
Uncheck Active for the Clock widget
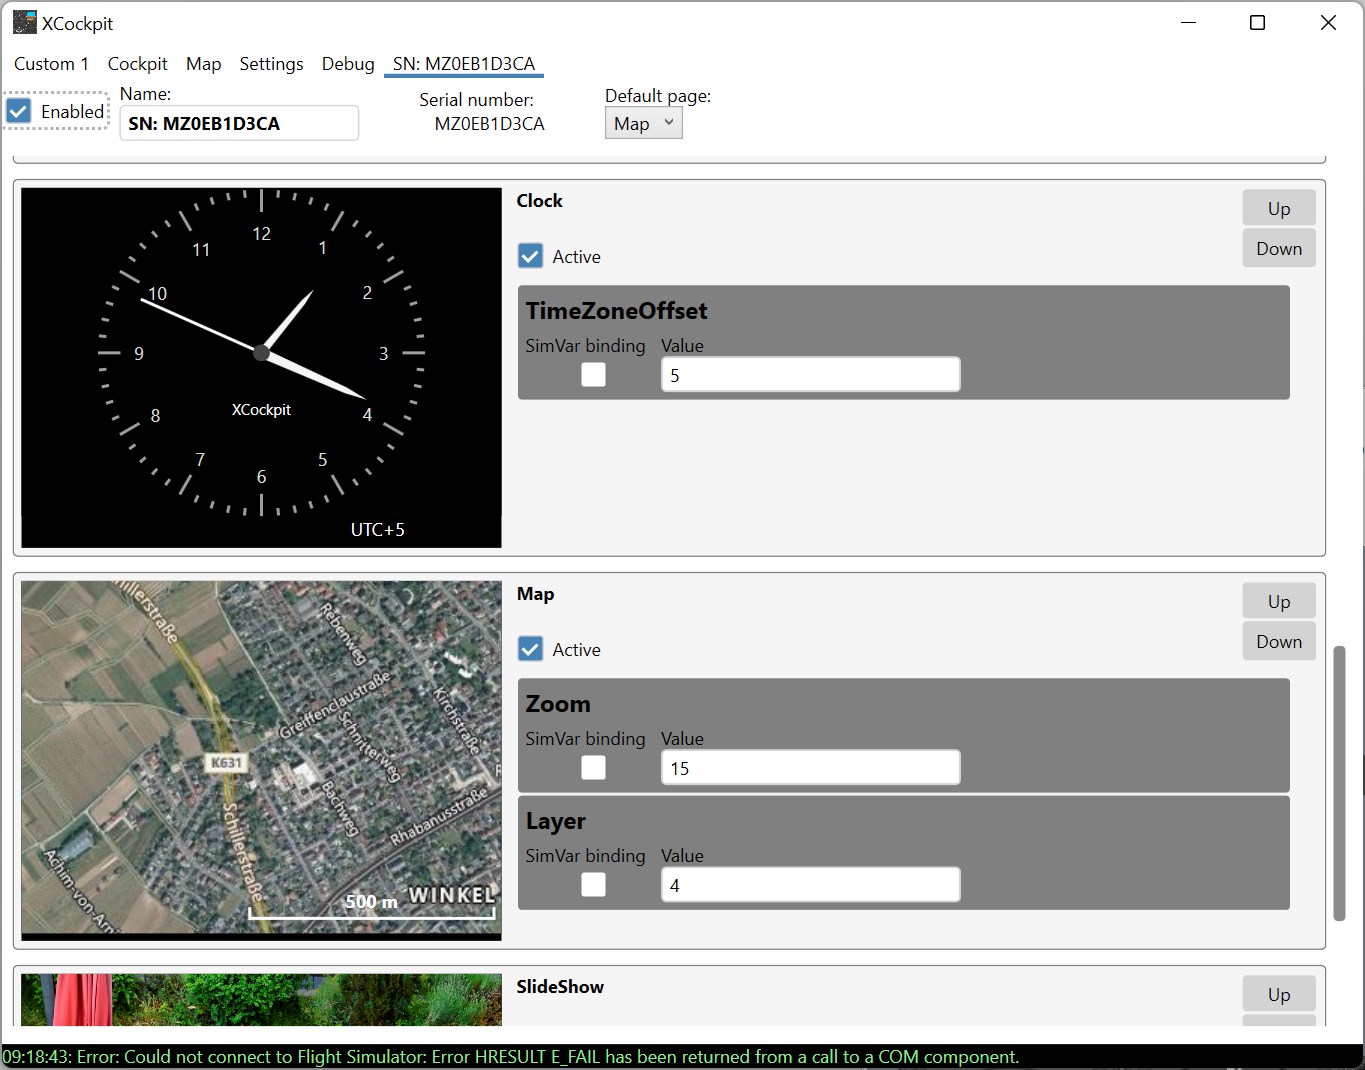[531, 256]
